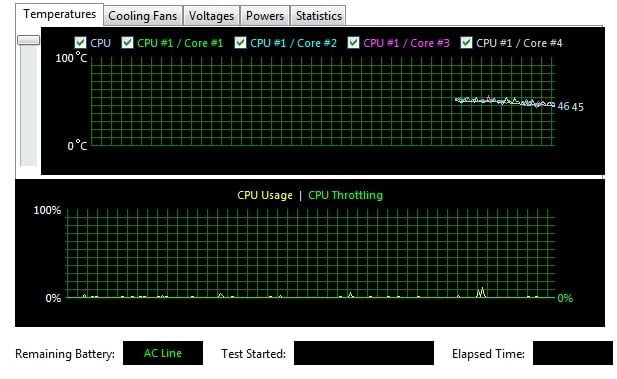The height and width of the screenshot is (379, 617).
Task: Click the 46 45 temperature readout
Action: click(571, 107)
